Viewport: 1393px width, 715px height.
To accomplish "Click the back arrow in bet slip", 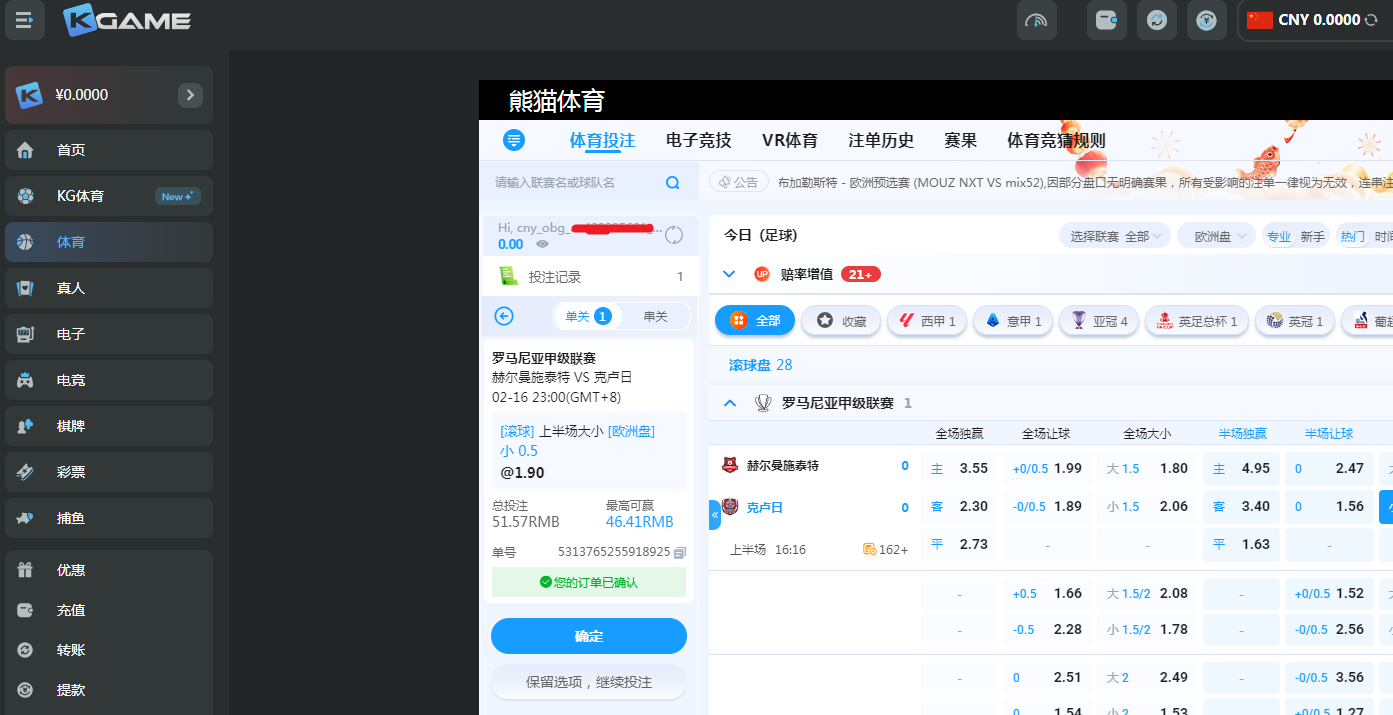I will pos(504,316).
